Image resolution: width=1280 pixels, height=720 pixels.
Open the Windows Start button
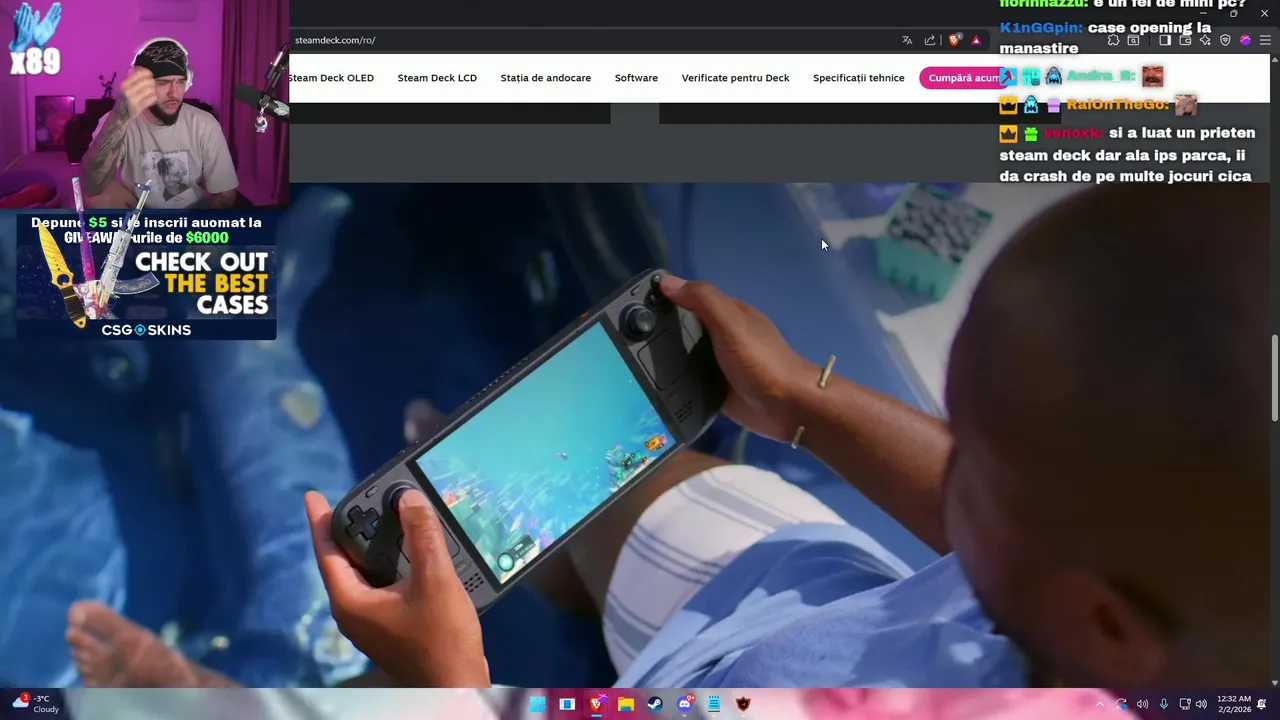click(538, 704)
